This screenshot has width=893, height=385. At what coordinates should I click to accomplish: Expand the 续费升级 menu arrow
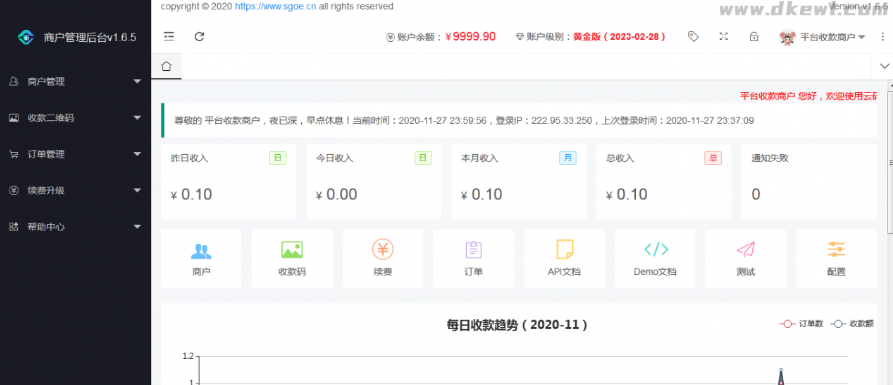coord(137,190)
